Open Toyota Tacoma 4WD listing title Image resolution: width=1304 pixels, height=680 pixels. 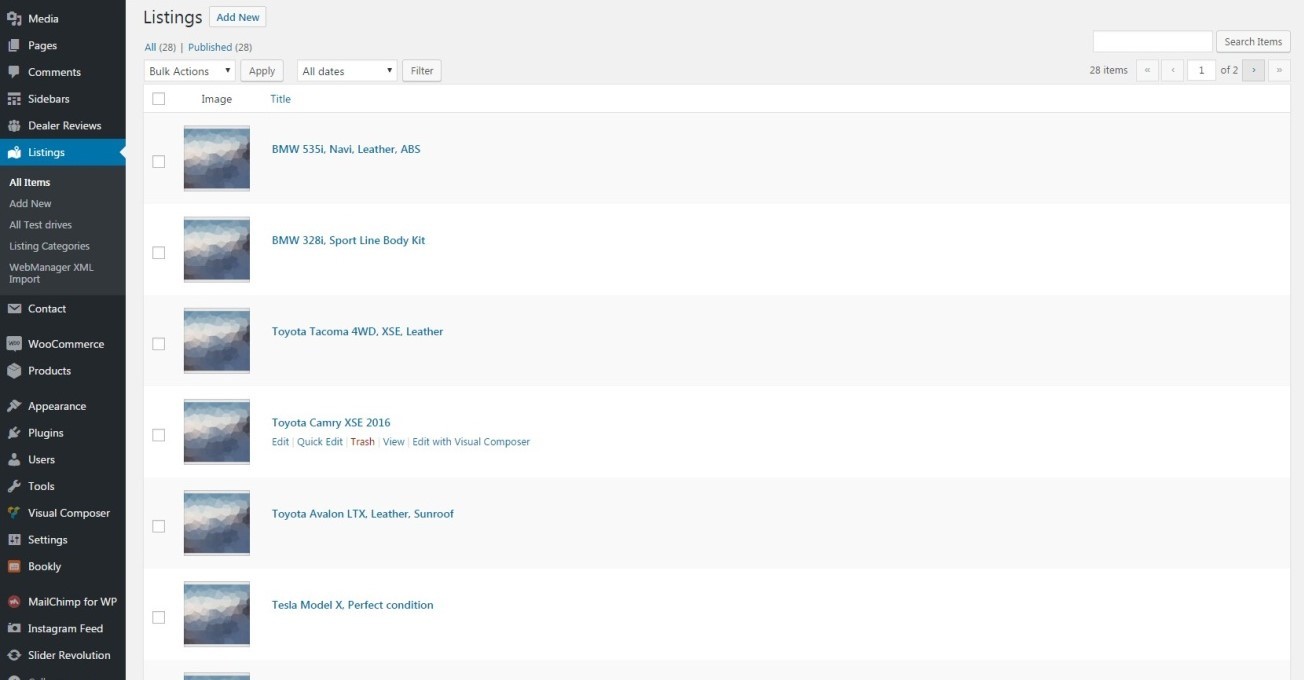coord(357,331)
